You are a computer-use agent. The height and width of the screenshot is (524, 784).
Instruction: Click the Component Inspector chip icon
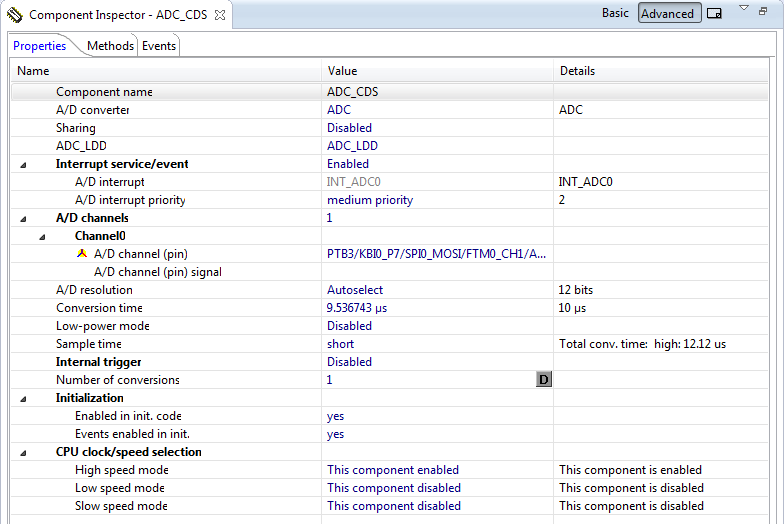14,15
